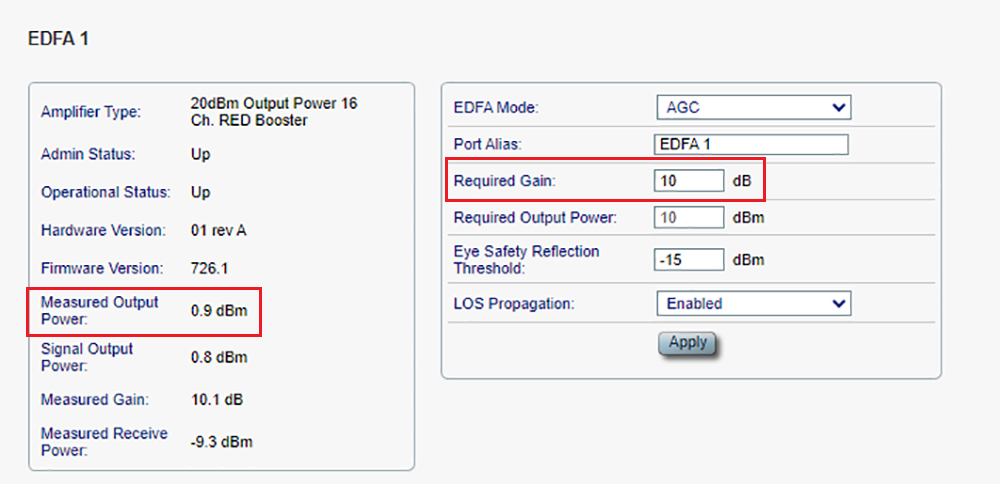Click the Admin Status value "Up"
Viewport: 1000px width, 484px height.
201,155
